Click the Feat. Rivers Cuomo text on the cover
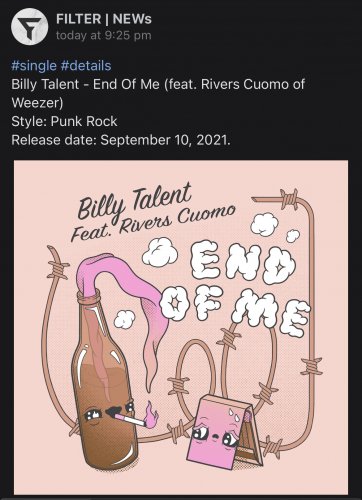 [x=153, y=223]
